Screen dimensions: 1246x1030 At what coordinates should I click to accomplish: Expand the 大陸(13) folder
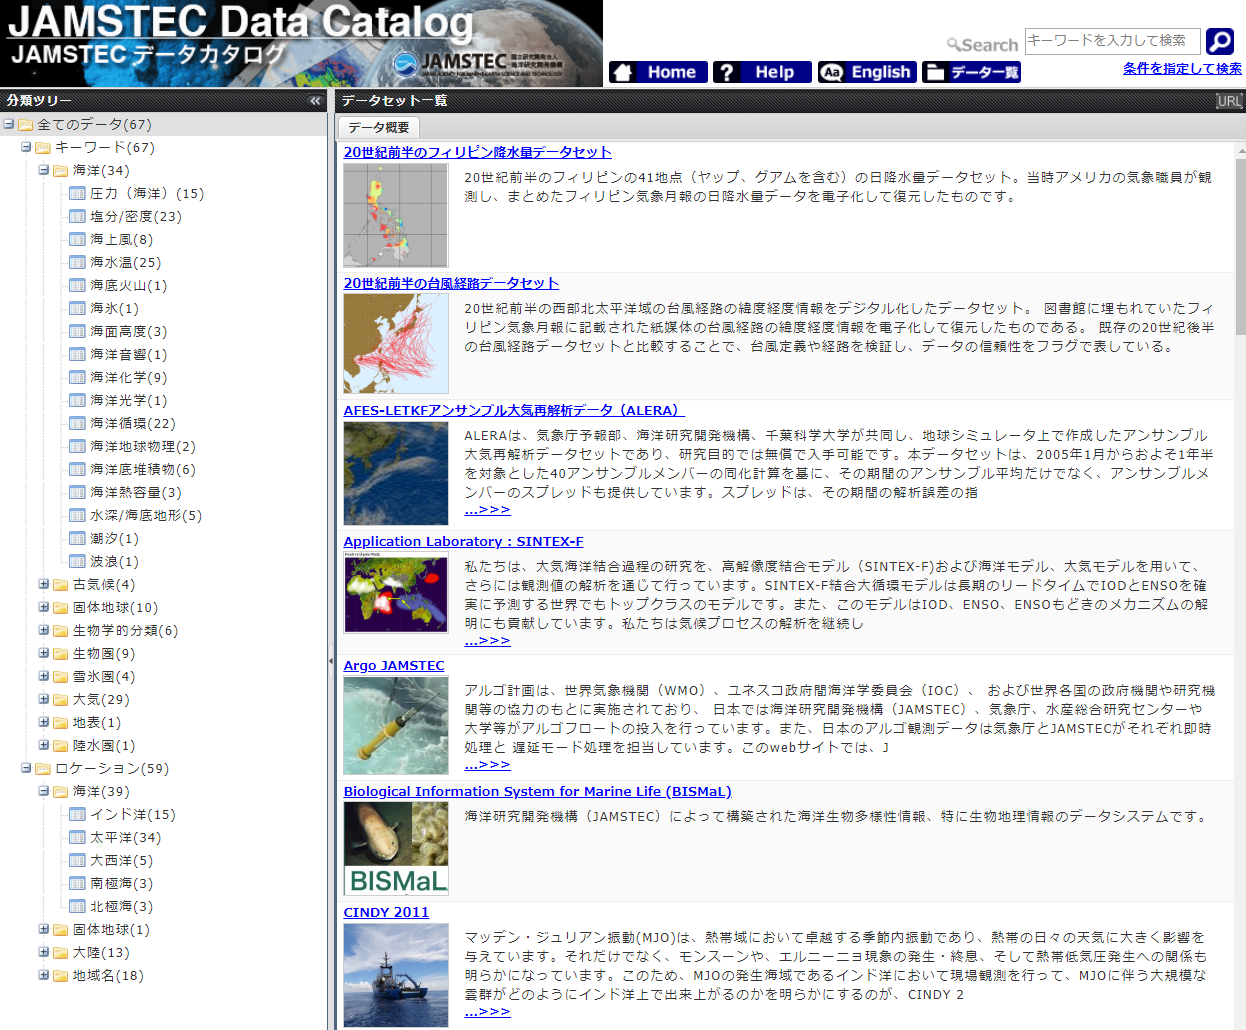(44, 952)
